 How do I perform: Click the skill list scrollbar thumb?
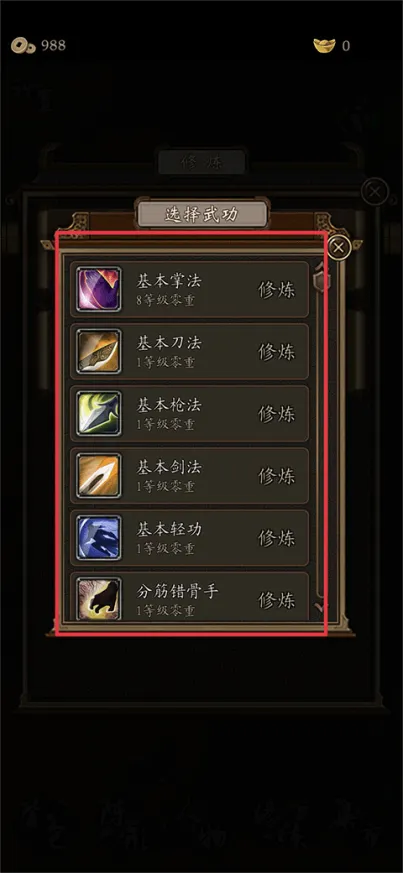(321, 277)
